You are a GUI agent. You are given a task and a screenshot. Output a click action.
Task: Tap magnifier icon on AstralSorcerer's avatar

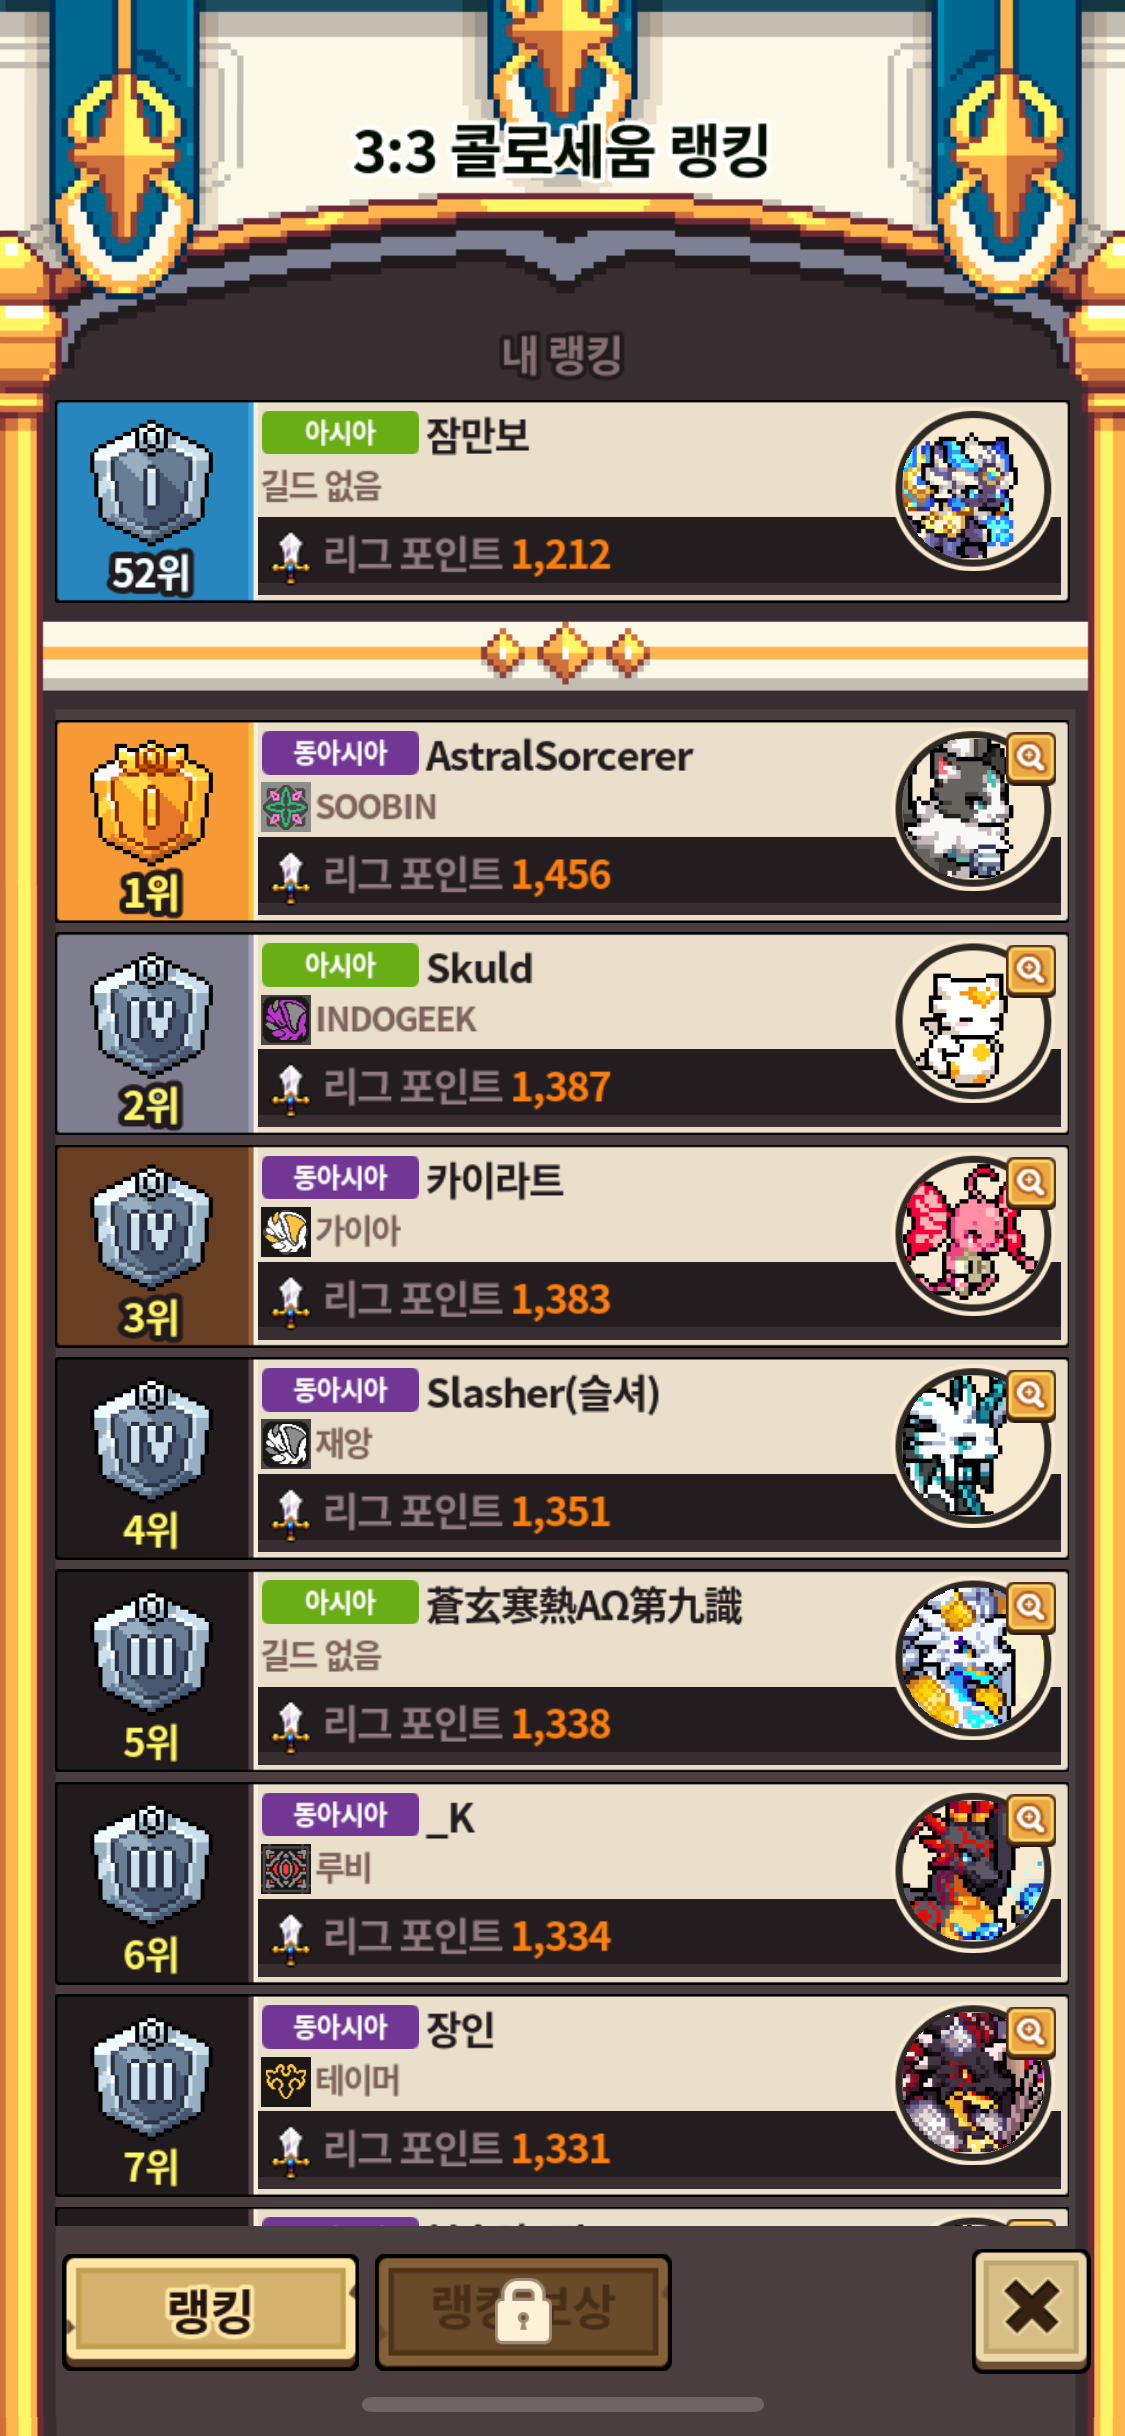click(x=1031, y=758)
